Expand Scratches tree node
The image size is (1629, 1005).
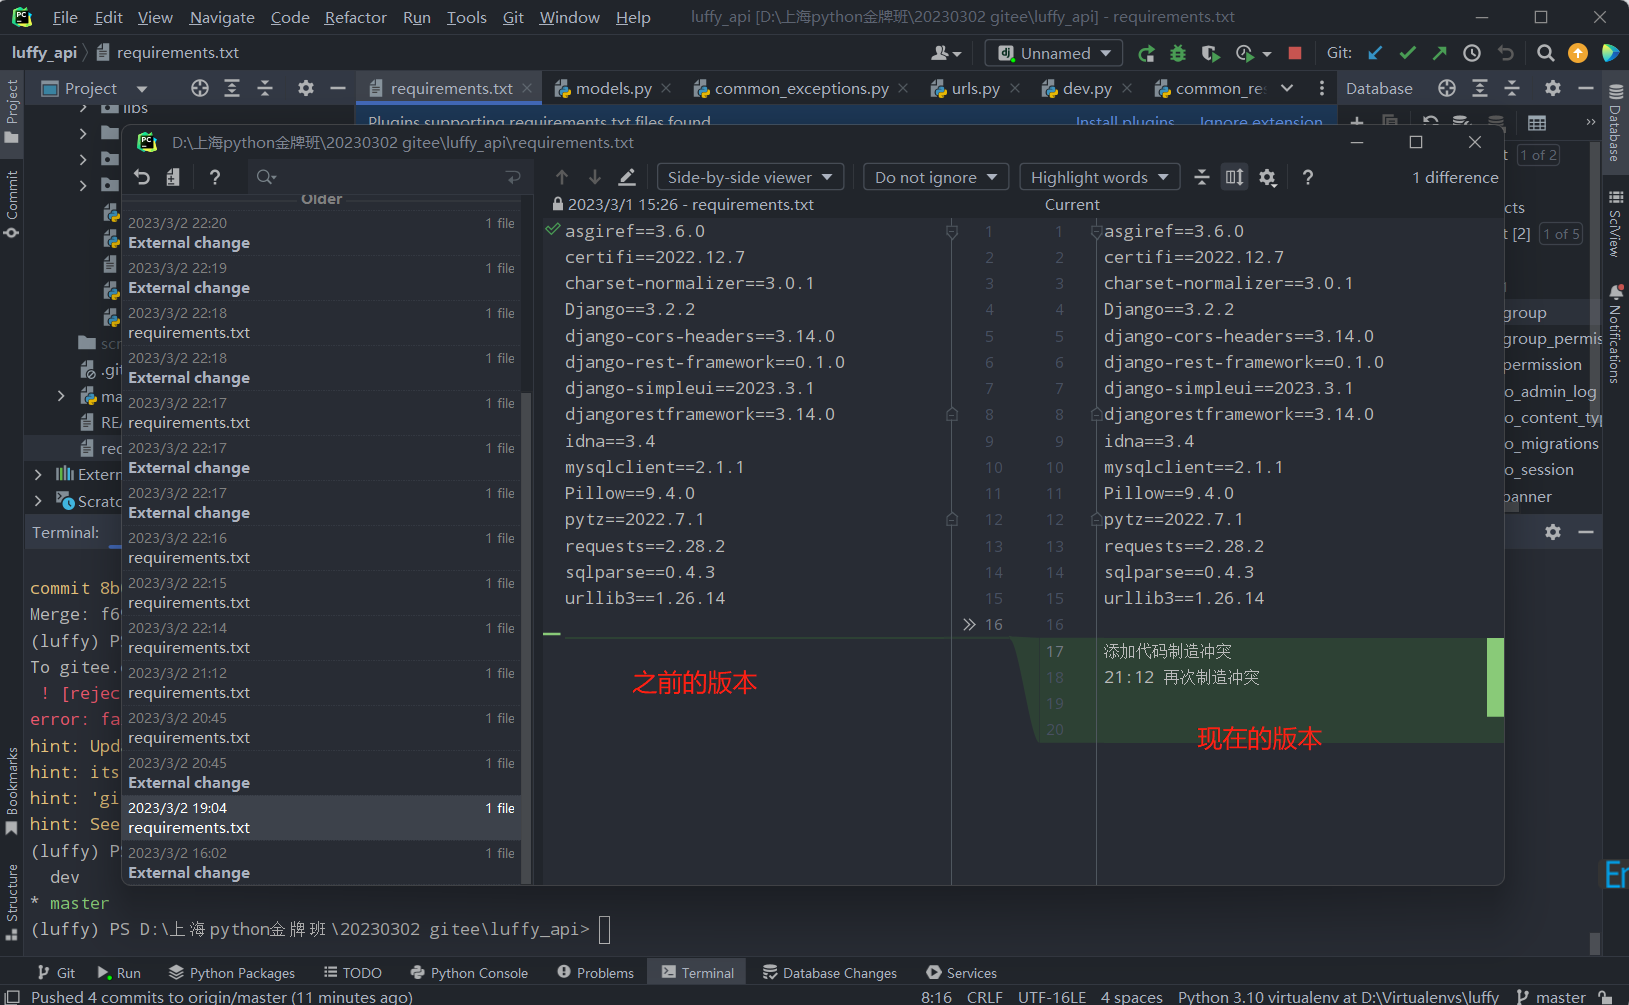38,501
